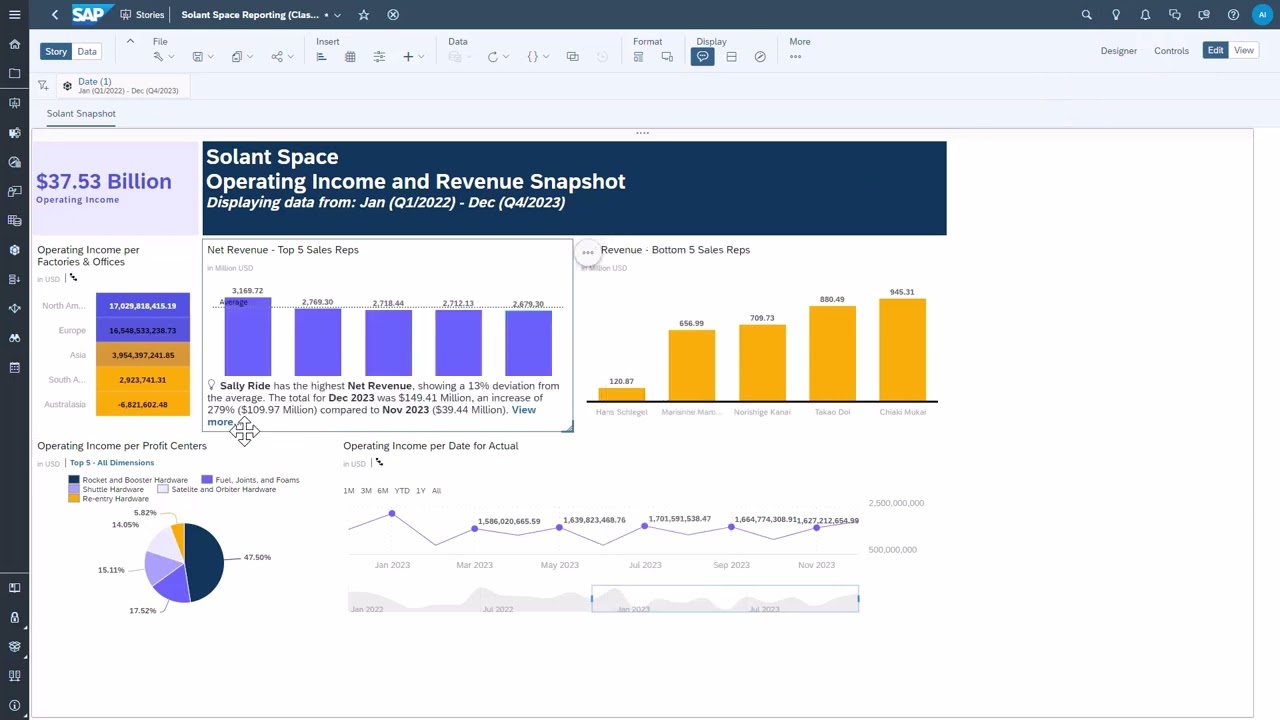Select the 6M time range
Viewport: 1280px width, 720px height.
coord(383,491)
